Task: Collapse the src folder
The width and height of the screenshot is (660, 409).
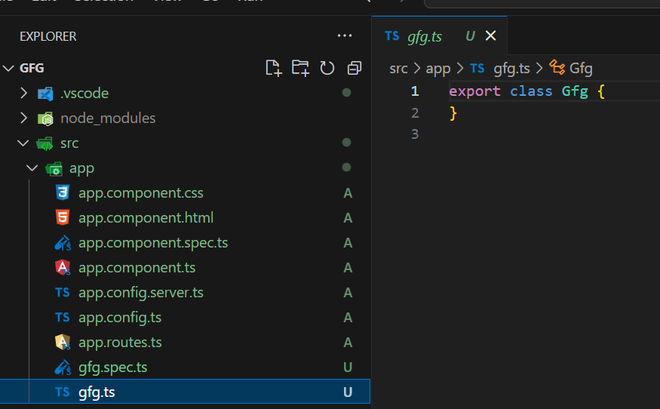Action: tap(24, 143)
